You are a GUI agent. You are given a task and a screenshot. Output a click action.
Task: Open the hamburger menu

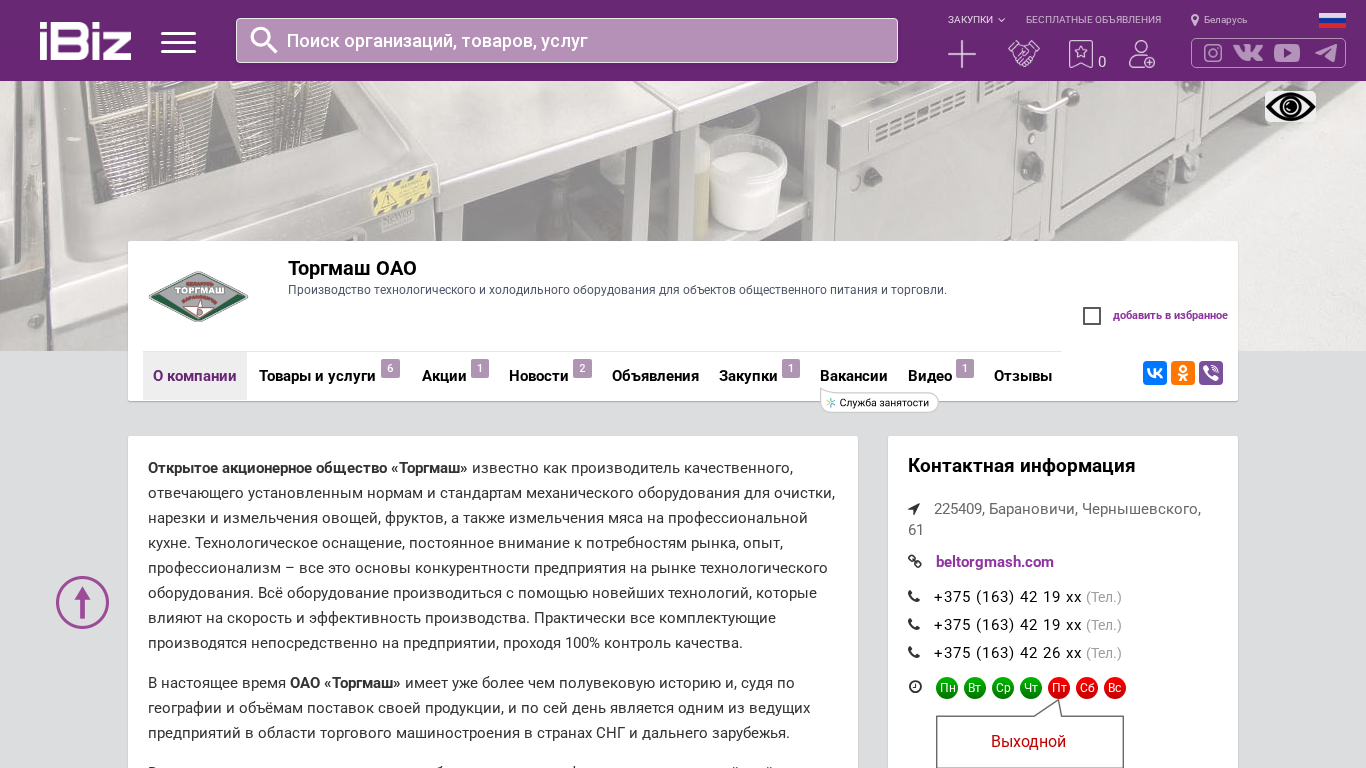pos(178,42)
